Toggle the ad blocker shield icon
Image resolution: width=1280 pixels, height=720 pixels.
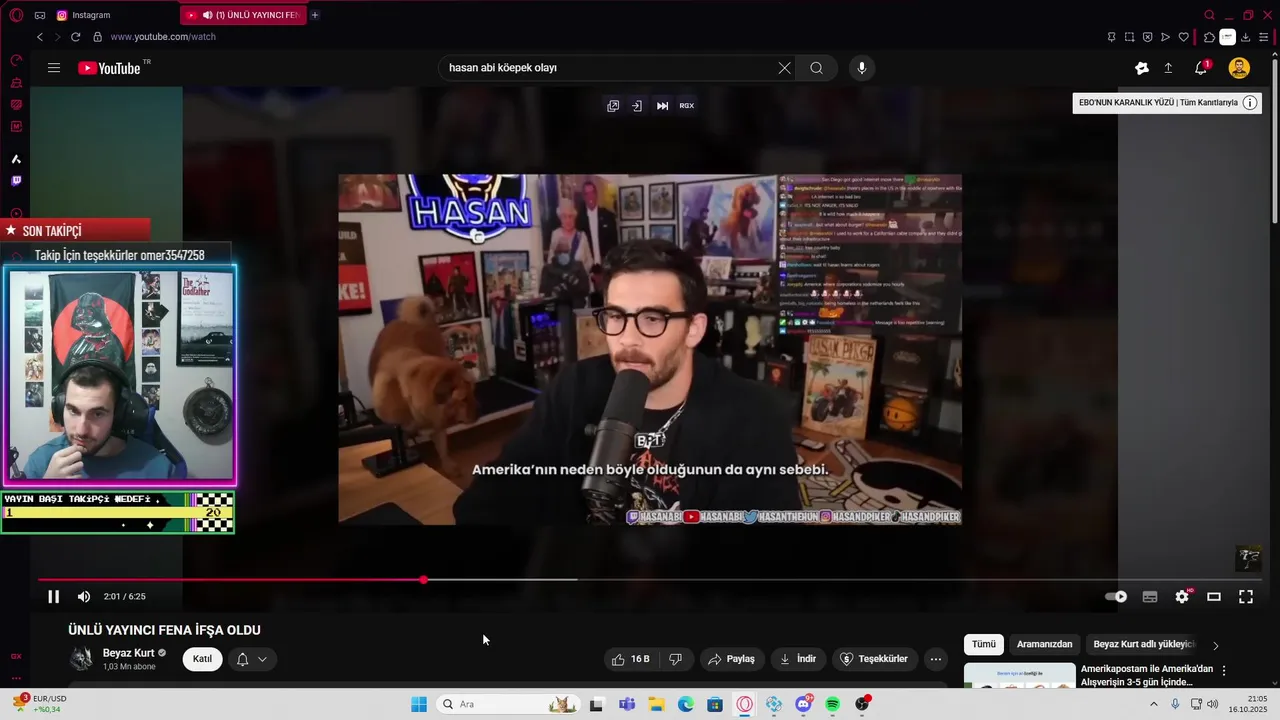[x=1148, y=37]
